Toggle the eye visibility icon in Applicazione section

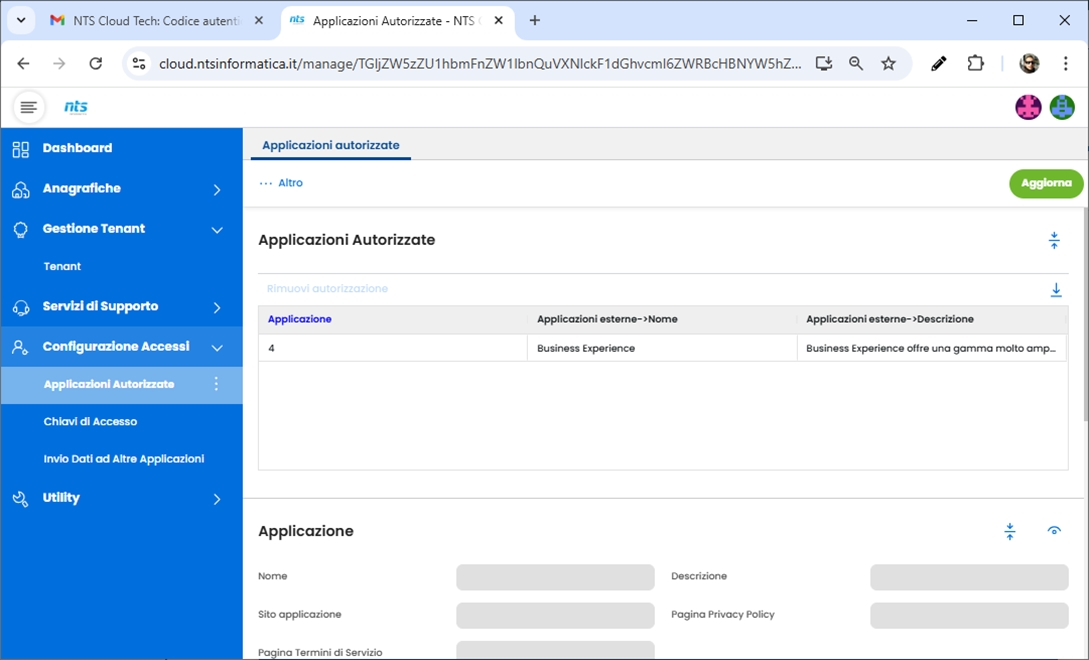coord(1053,531)
